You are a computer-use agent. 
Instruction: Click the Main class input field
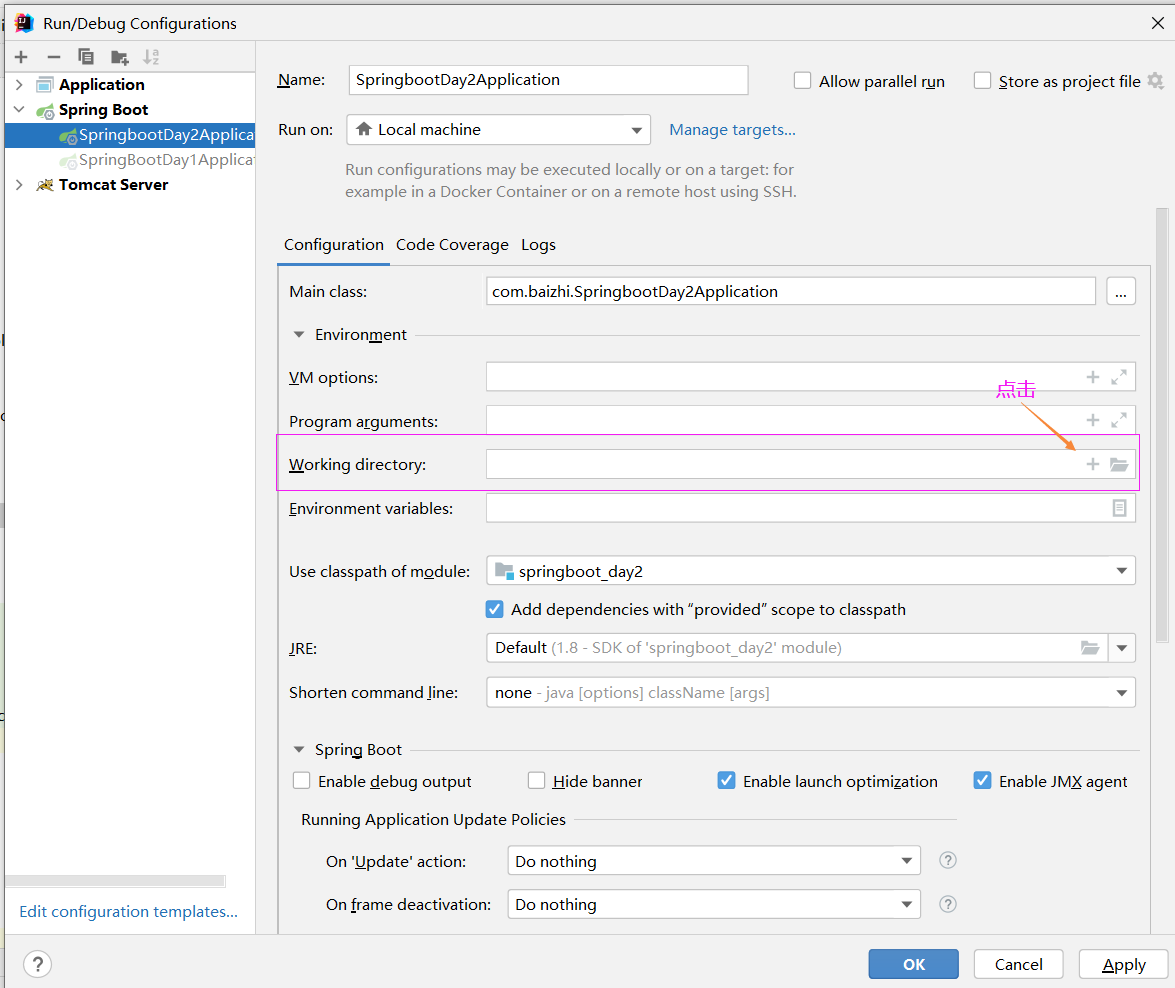click(791, 292)
